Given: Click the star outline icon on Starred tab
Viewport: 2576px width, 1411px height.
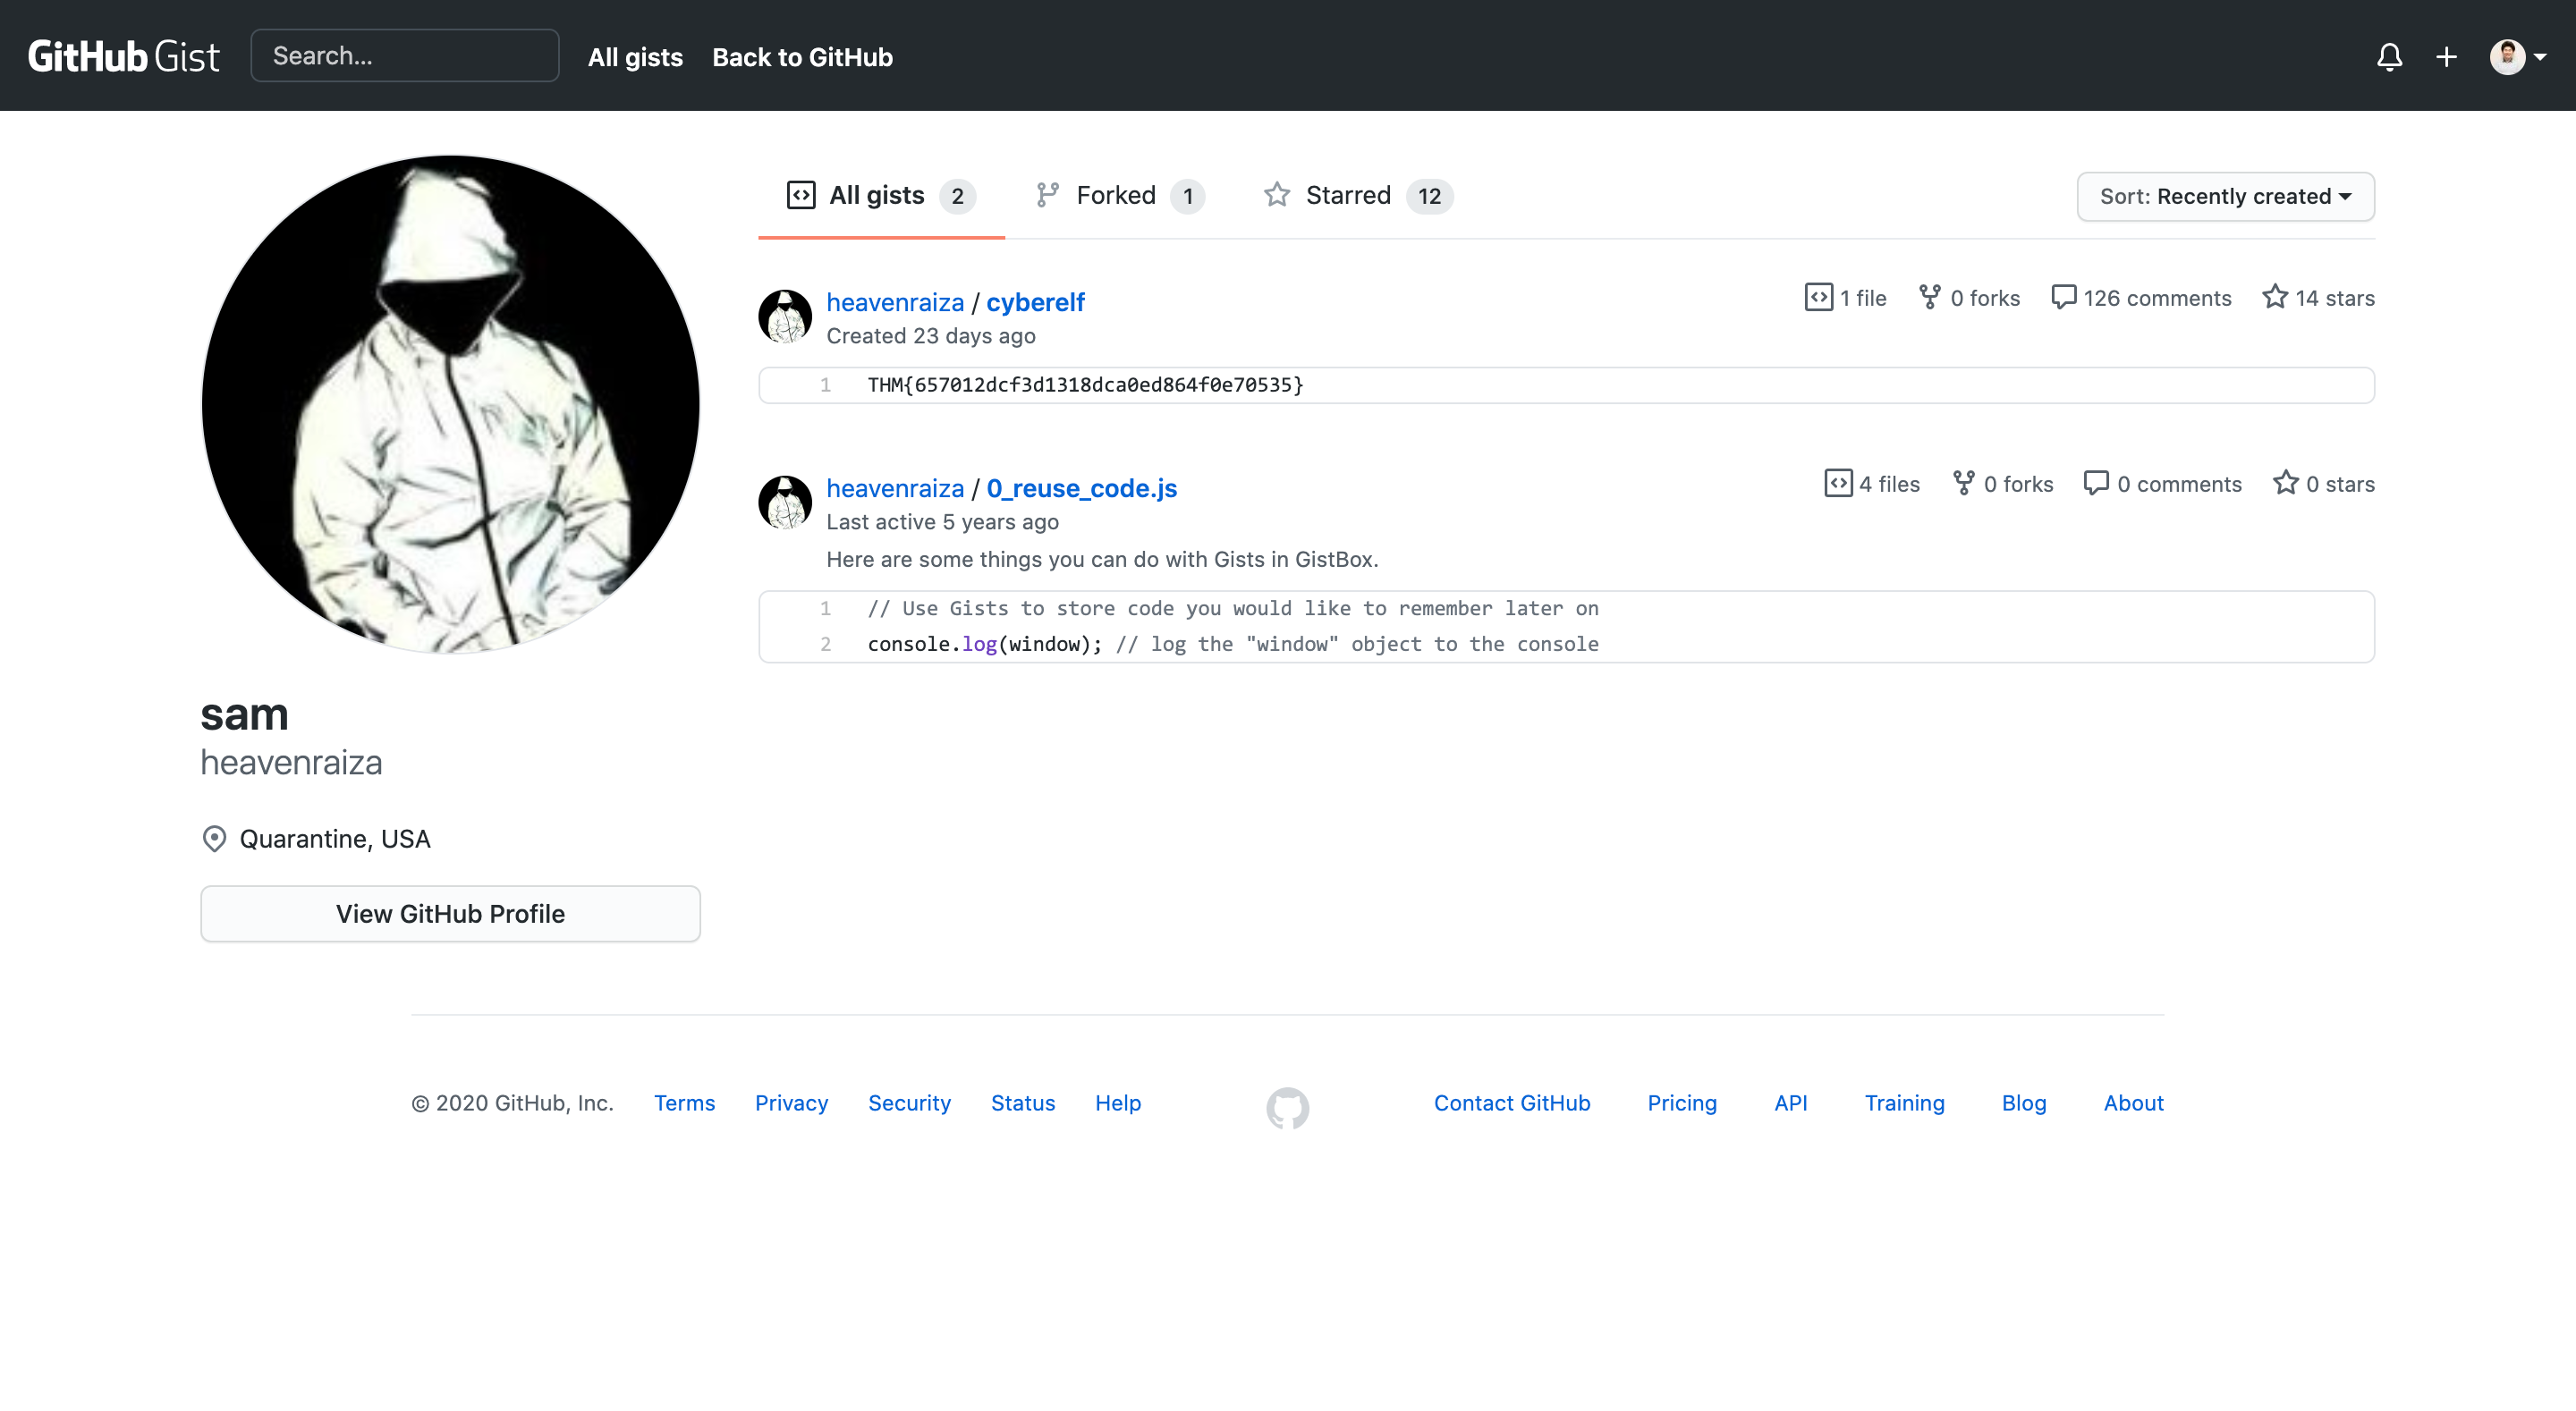Looking at the screenshot, I should click(x=1277, y=195).
